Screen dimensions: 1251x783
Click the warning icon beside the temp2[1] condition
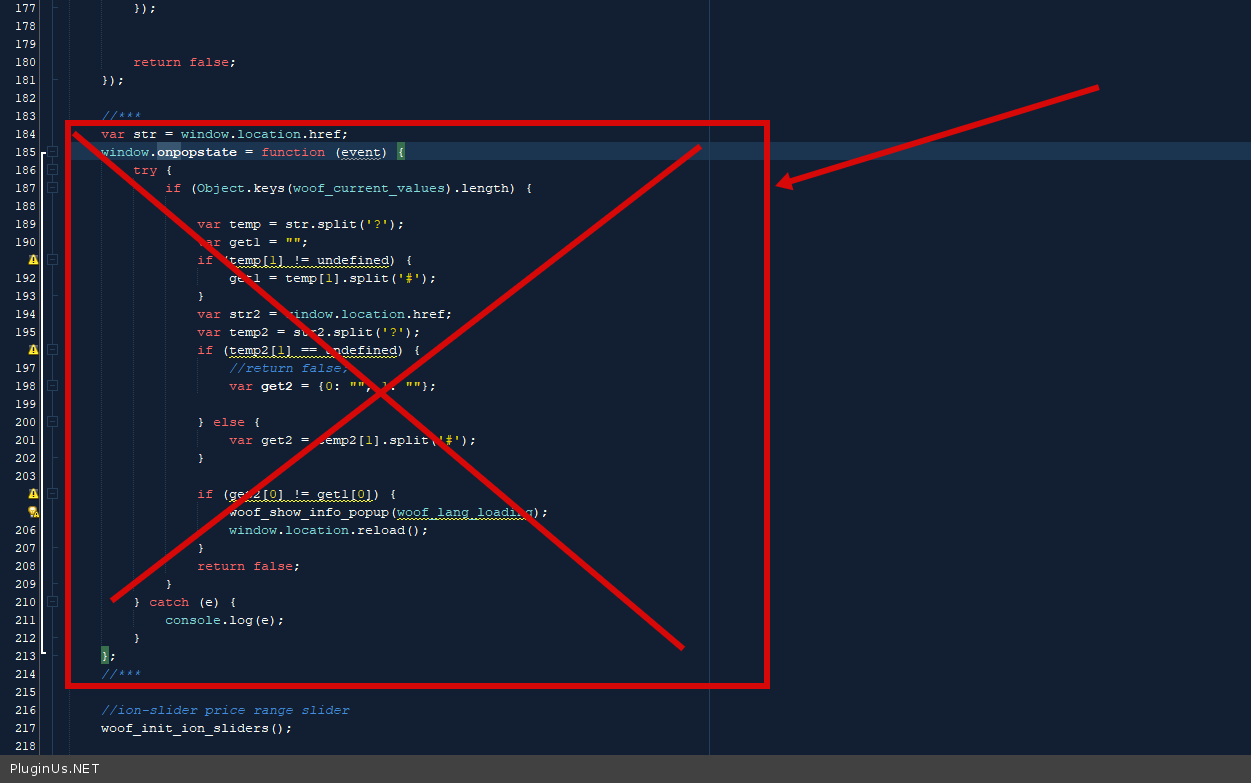[x=33, y=350]
